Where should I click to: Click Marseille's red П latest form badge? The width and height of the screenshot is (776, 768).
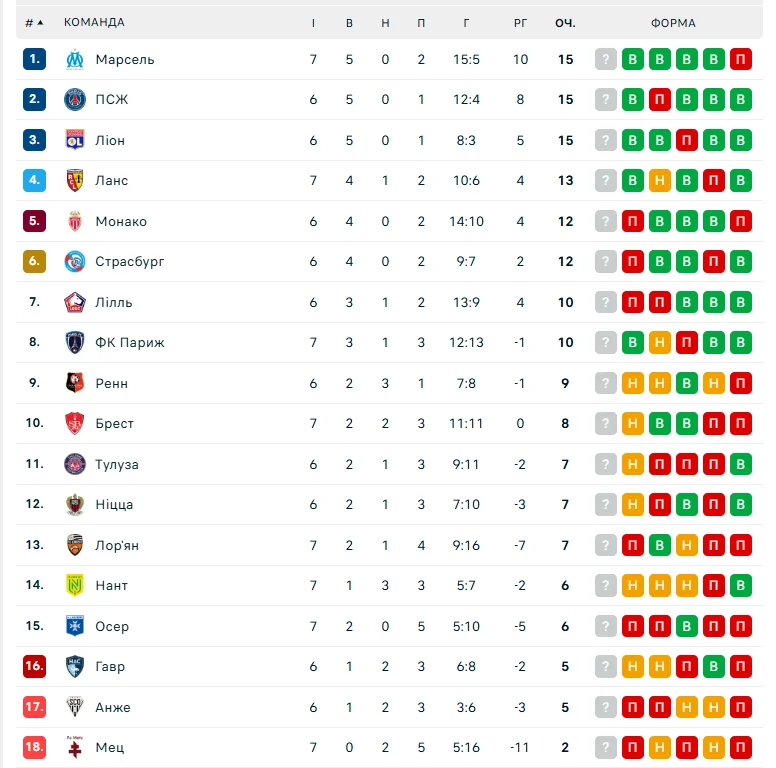tap(741, 59)
